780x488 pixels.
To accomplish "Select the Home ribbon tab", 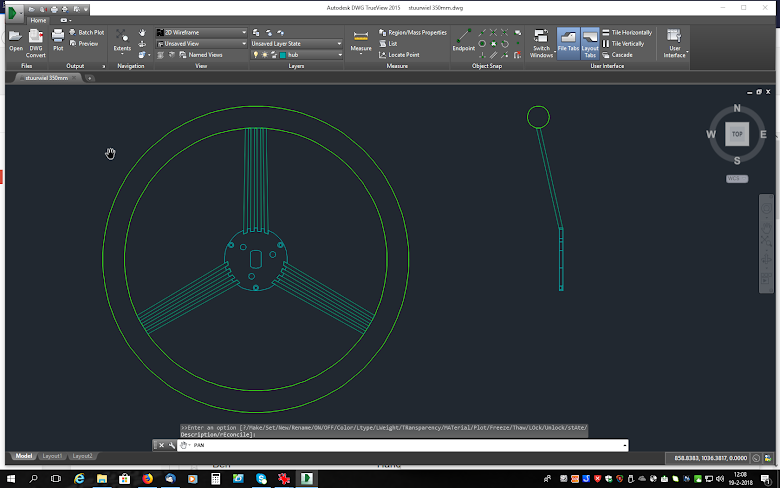I will point(37,20).
